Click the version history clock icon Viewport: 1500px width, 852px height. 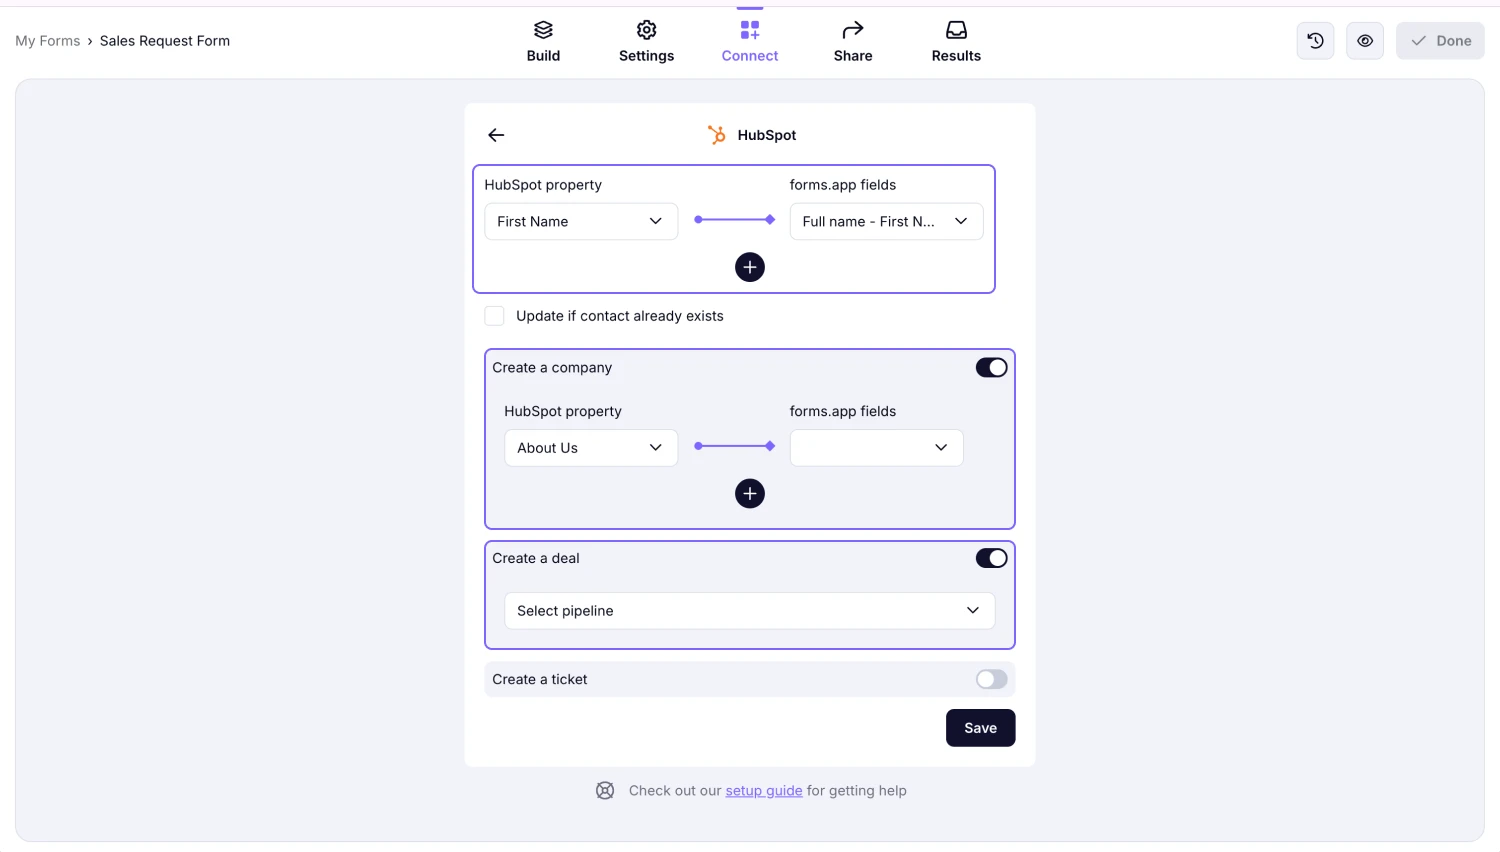click(1314, 40)
